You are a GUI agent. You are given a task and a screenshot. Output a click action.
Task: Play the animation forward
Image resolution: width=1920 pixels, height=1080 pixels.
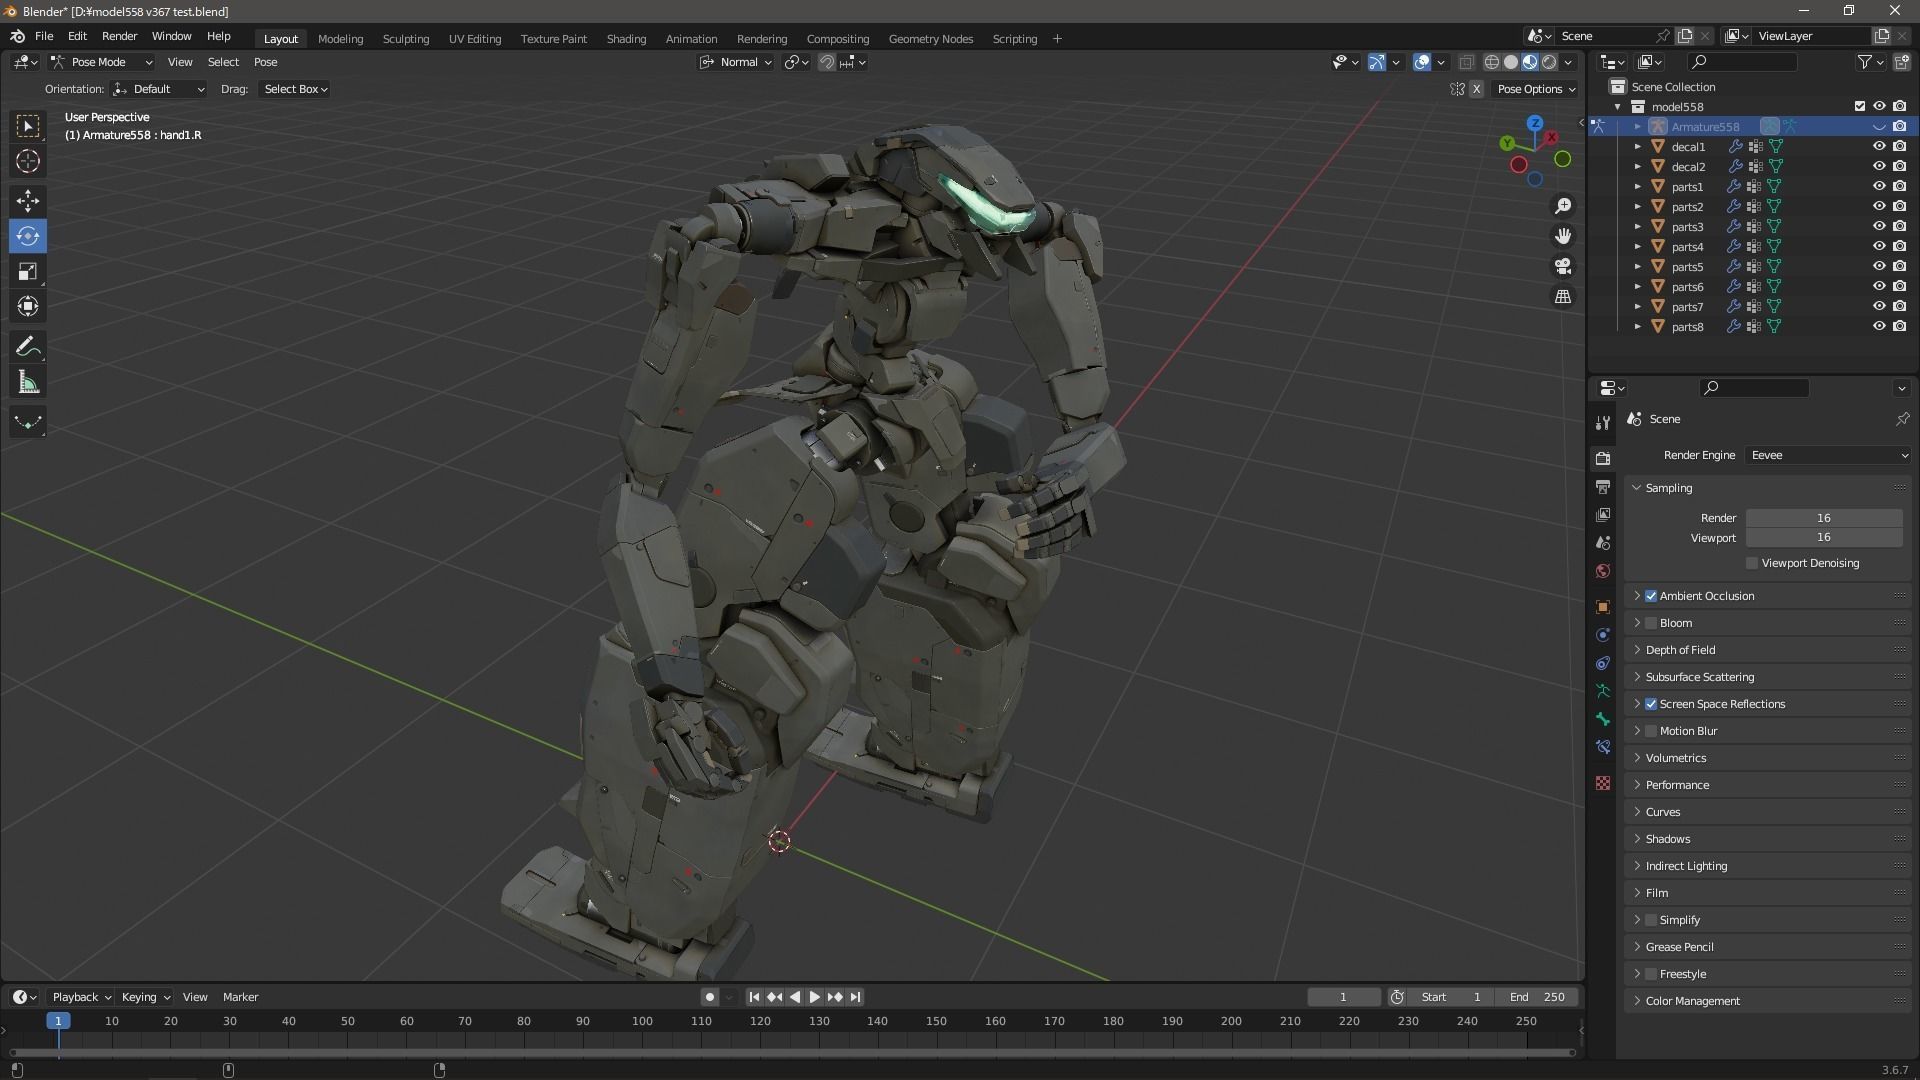coord(814,997)
